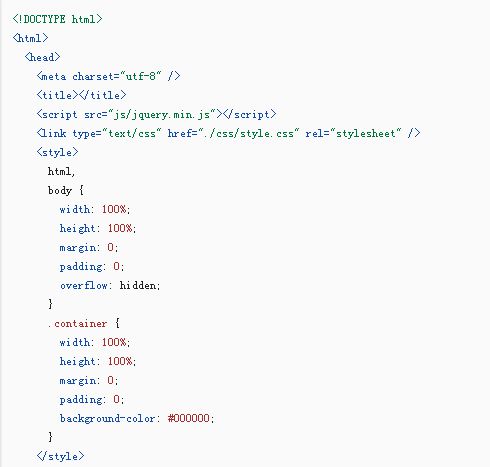The image size is (490, 467).
Task: Click the .container selector
Action: (78, 323)
